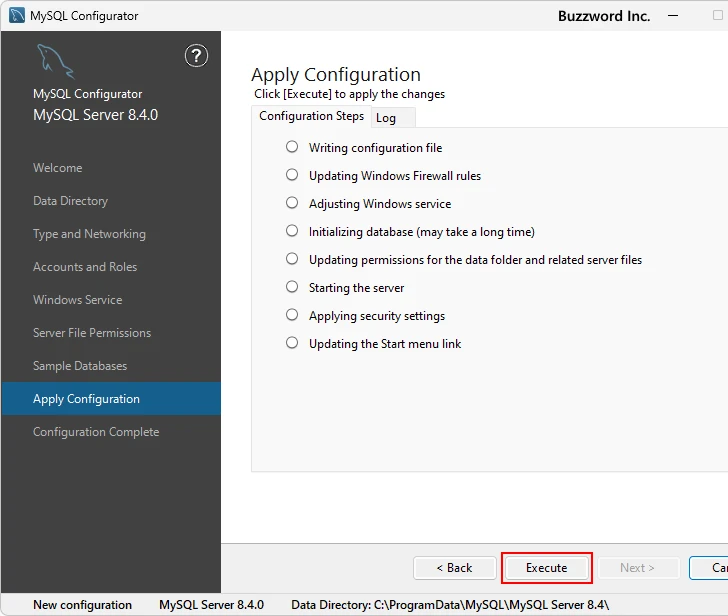Switch to the Configuration Steps tab
Viewport: 728px width, 616px height.
coord(311,116)
